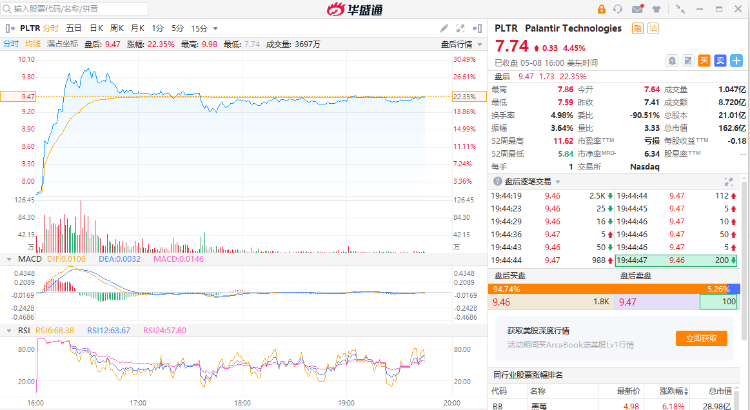Click the 华盛通 logo

(x=354, y=9)
